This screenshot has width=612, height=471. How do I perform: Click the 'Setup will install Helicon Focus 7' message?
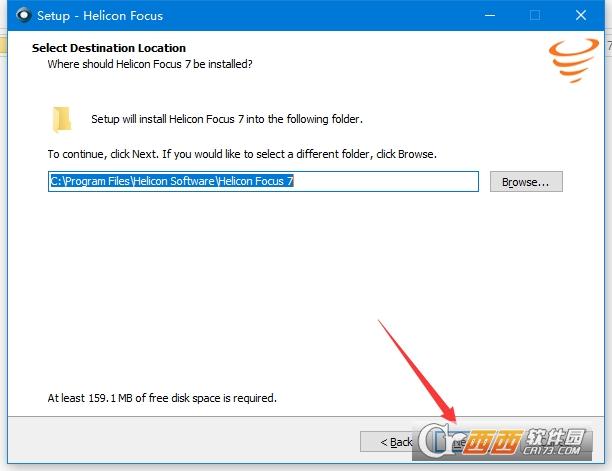(226, 119)
